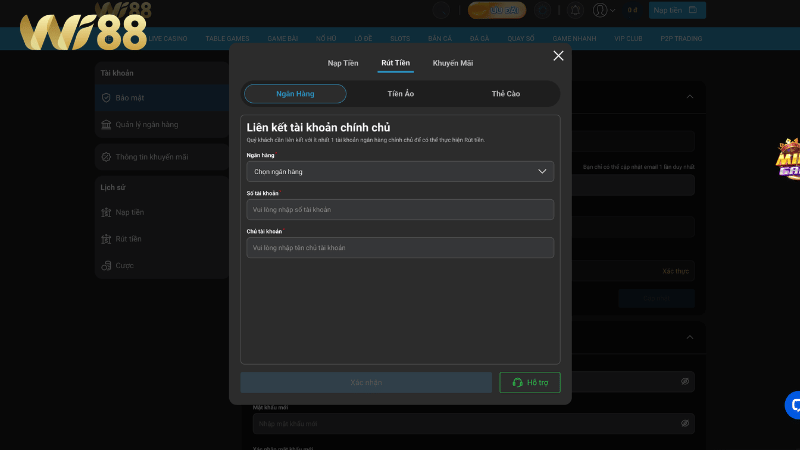Viewport: 800px width, 450px height.
Task: Switch to the Nạp Tiền tab
Action: click(x=343, y=63)
